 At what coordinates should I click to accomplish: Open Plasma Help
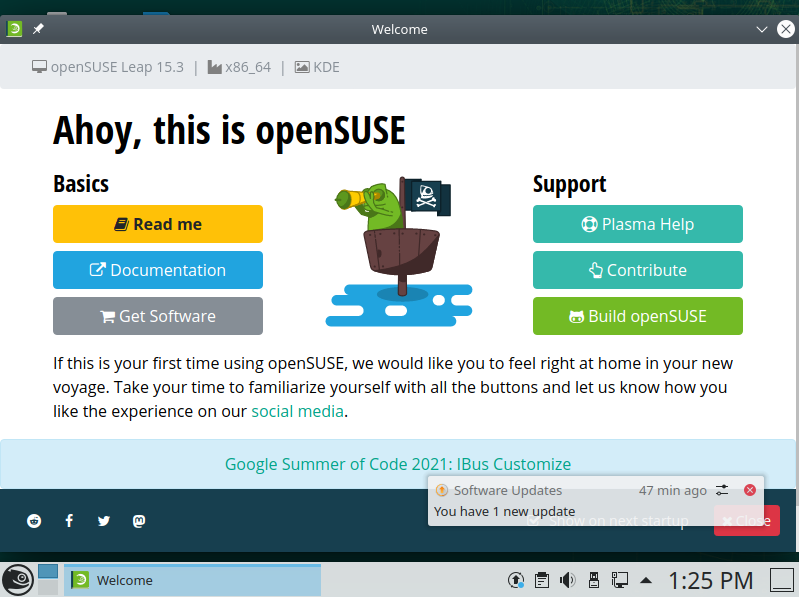tap(638, 224)
